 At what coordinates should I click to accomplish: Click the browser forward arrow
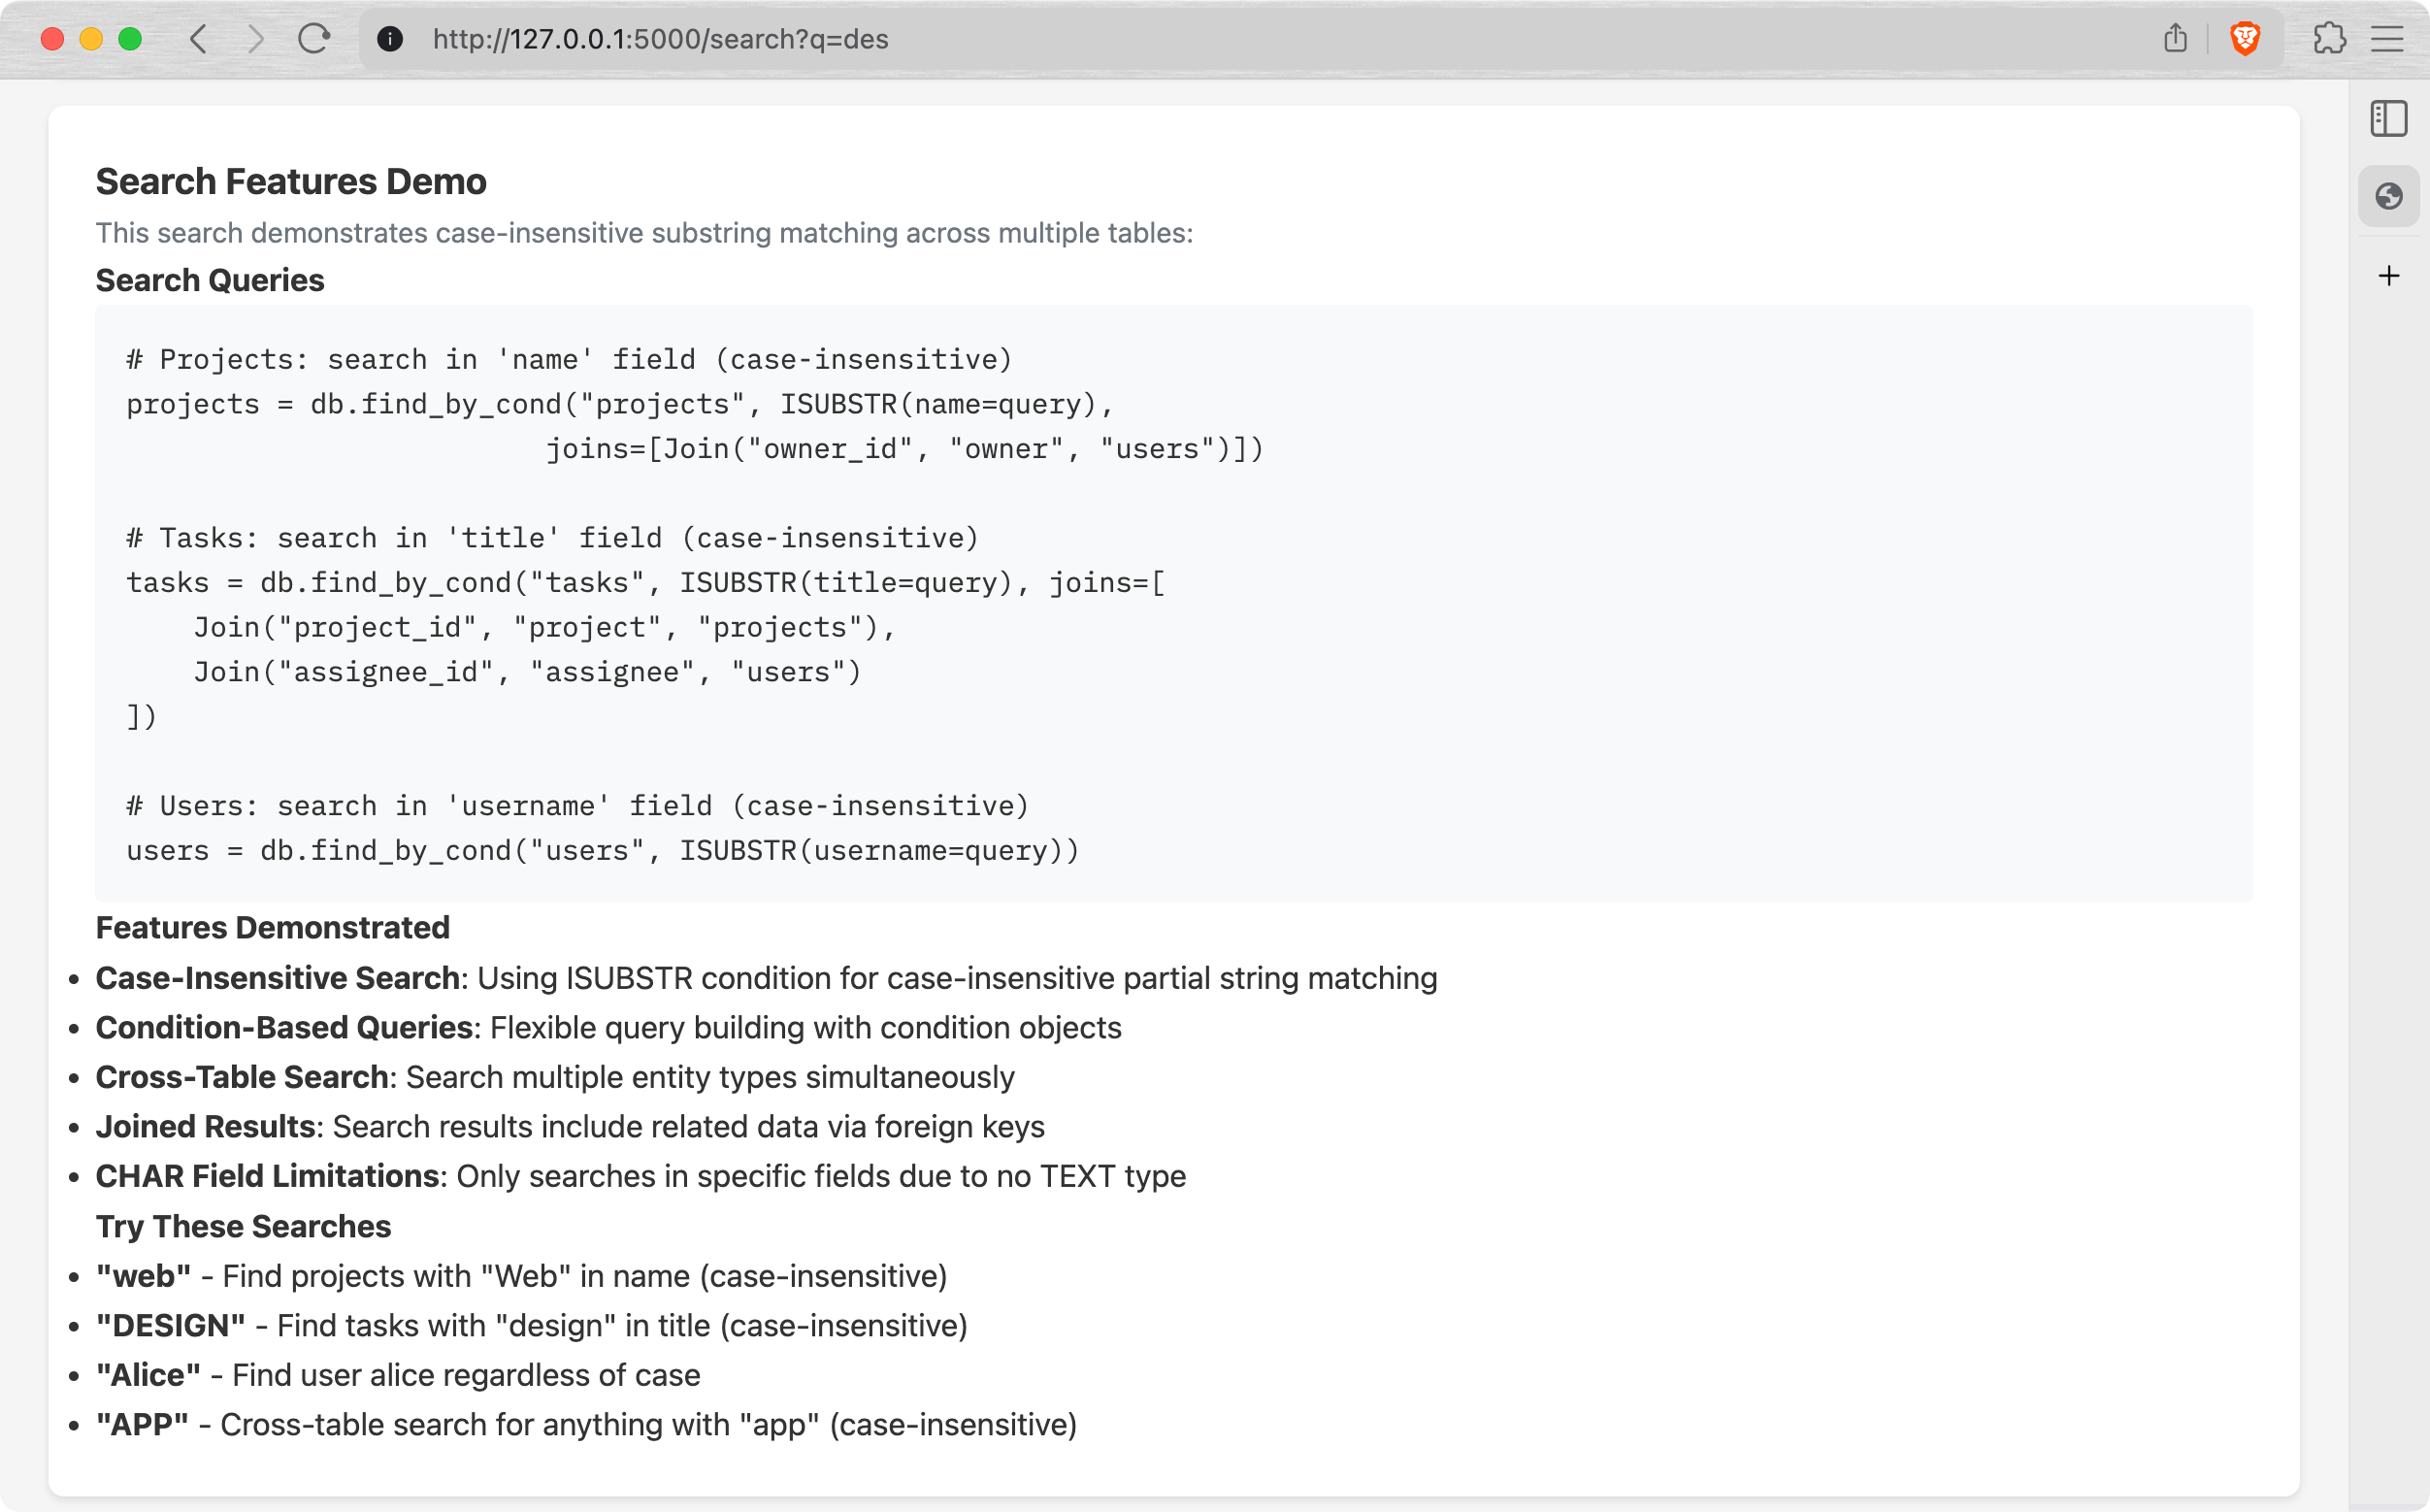(256, 39)
